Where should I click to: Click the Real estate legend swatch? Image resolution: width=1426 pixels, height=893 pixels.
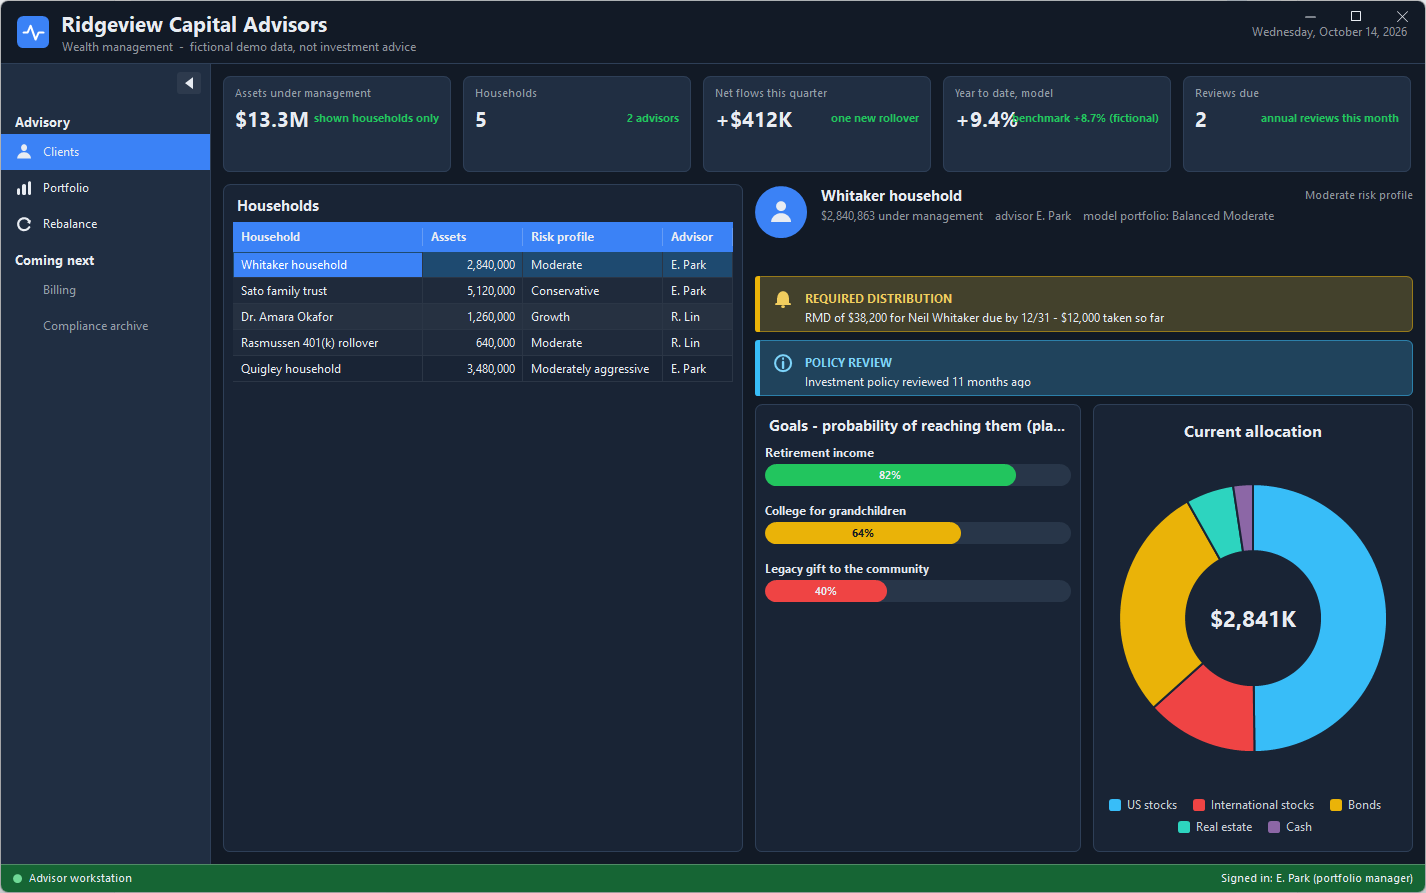[x=1184, y=827]
